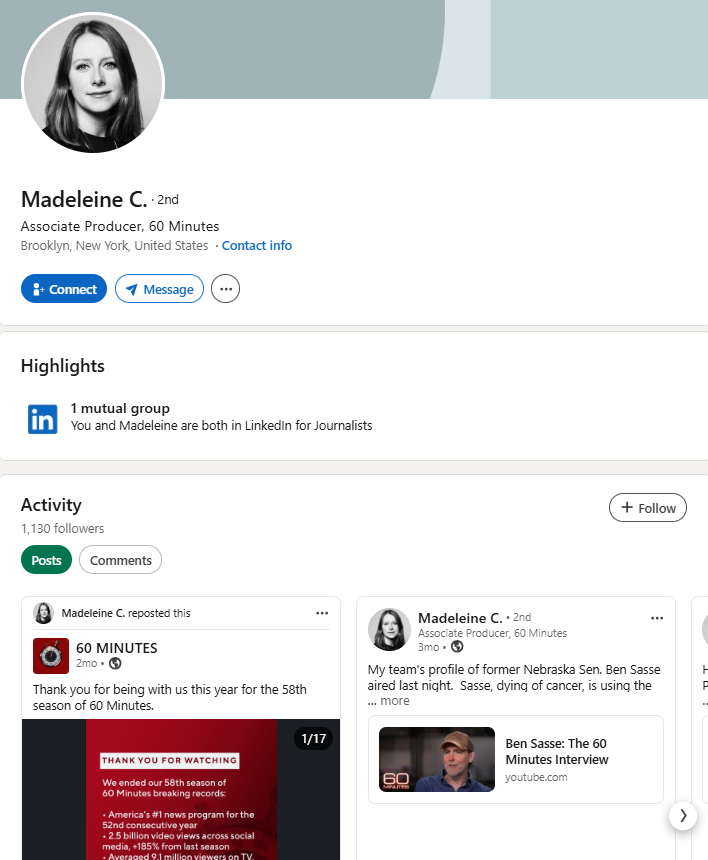708x860 pixels.
Task: Open the 60 MINUTES page name link
Action: [117, 648]
